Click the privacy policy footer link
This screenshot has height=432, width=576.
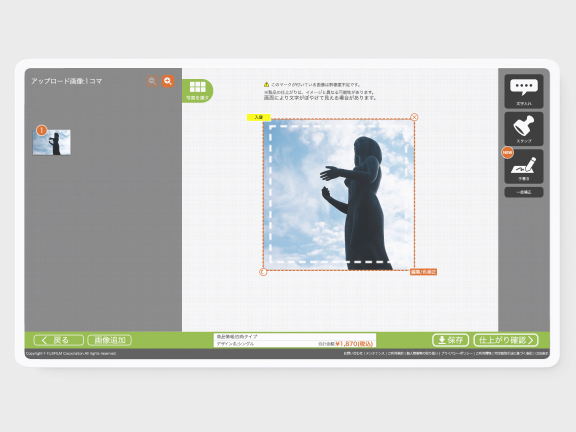click(x=457, y=353)
